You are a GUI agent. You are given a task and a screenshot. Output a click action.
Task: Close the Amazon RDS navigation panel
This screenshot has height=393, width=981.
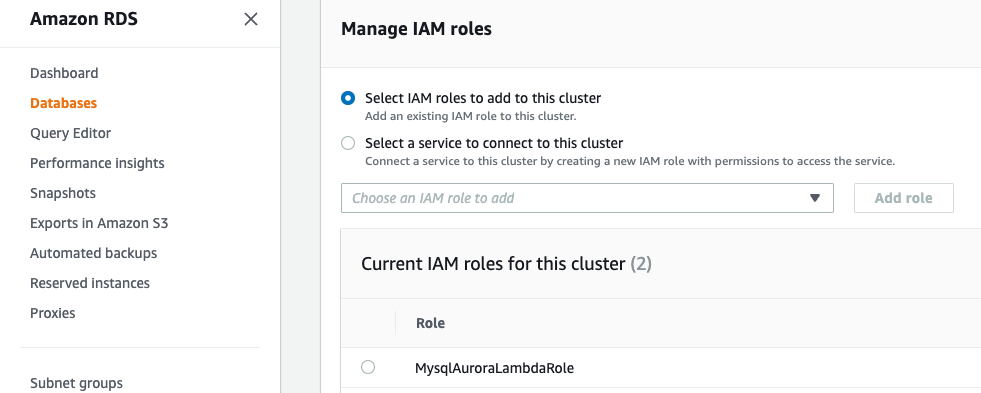[x=251, y=19]
